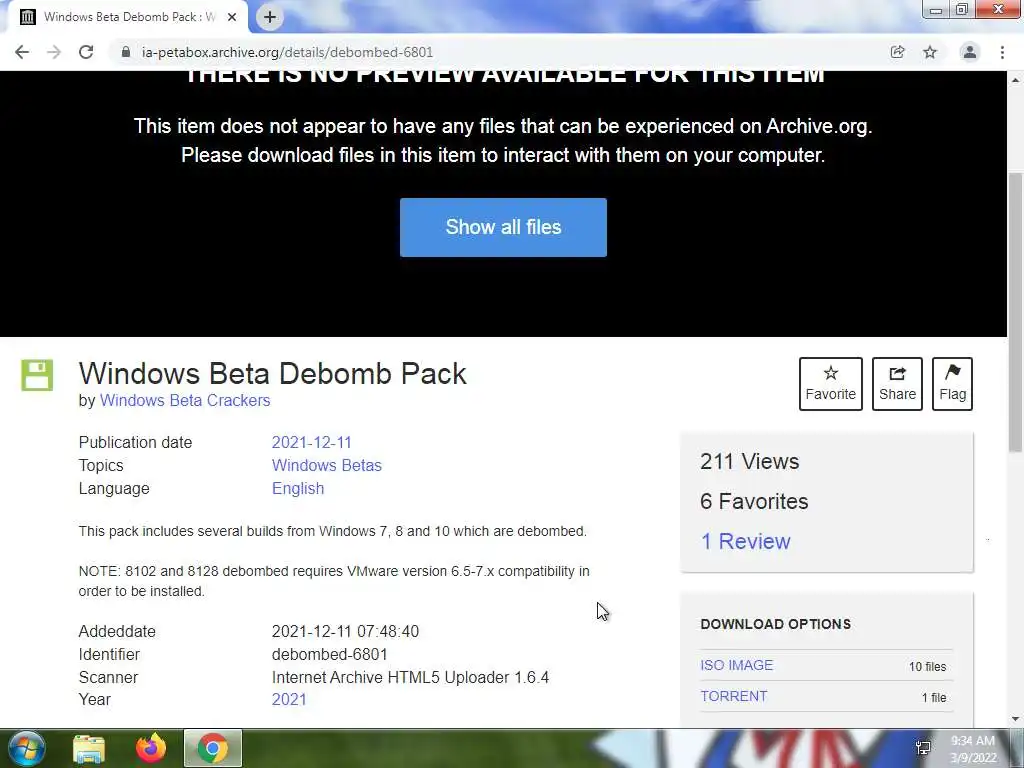Open a new tab with the plus button
1024x768 pixels.
270,17
